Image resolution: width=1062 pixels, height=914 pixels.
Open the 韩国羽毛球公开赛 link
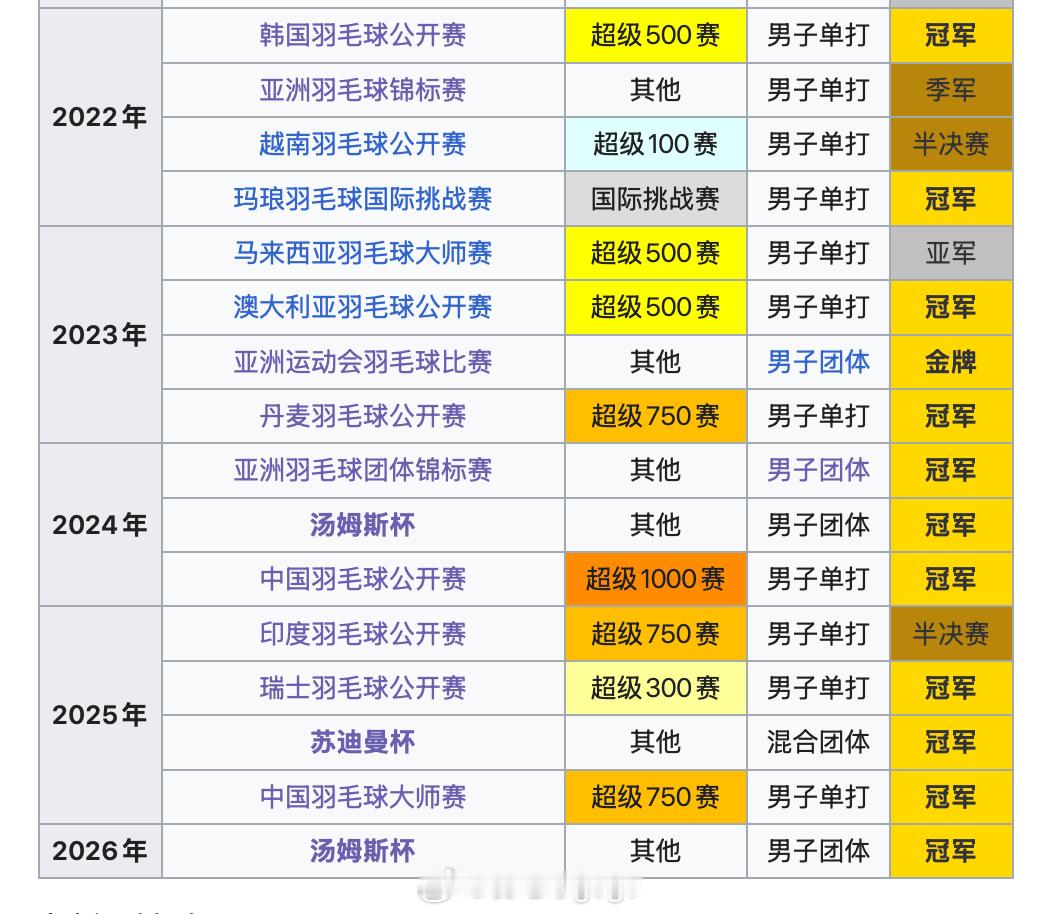coord(362,35)
